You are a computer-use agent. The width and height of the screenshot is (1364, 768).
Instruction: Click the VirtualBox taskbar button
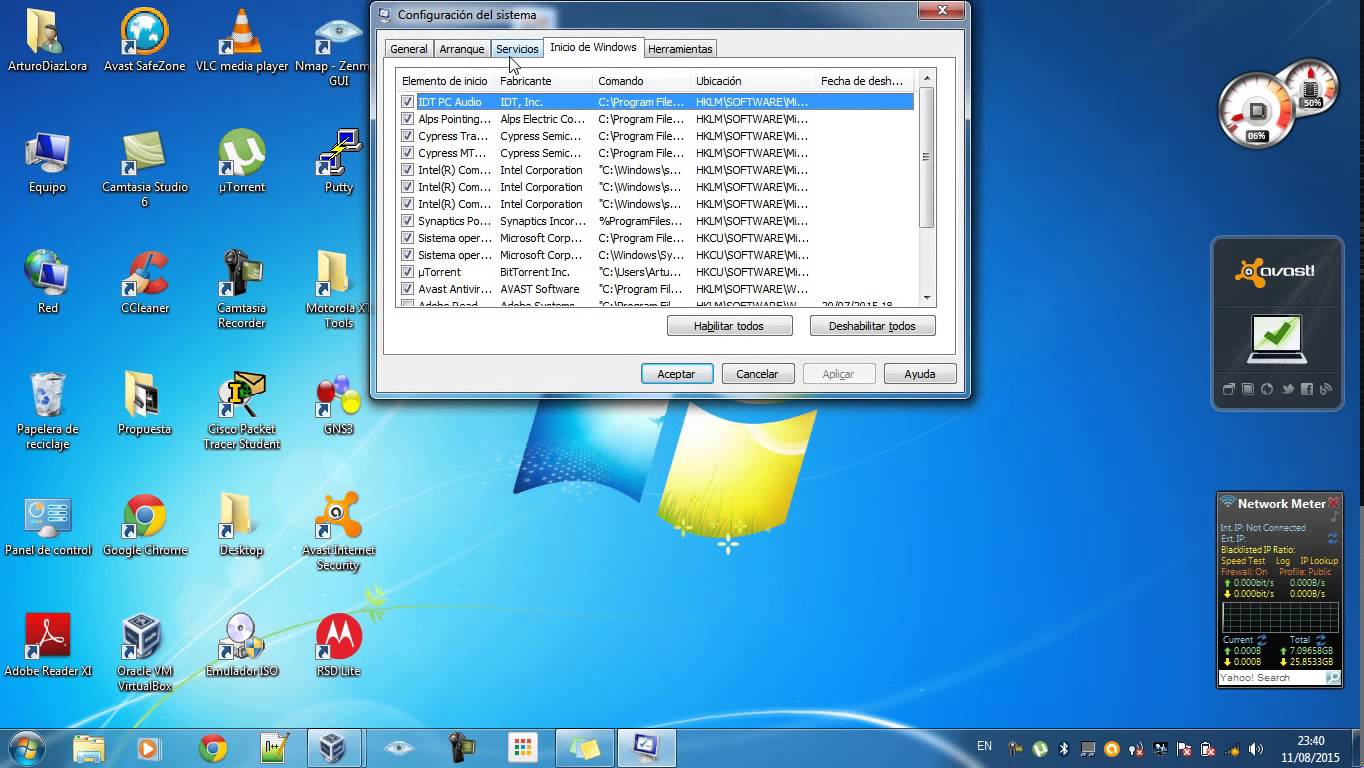coord(333,748)
